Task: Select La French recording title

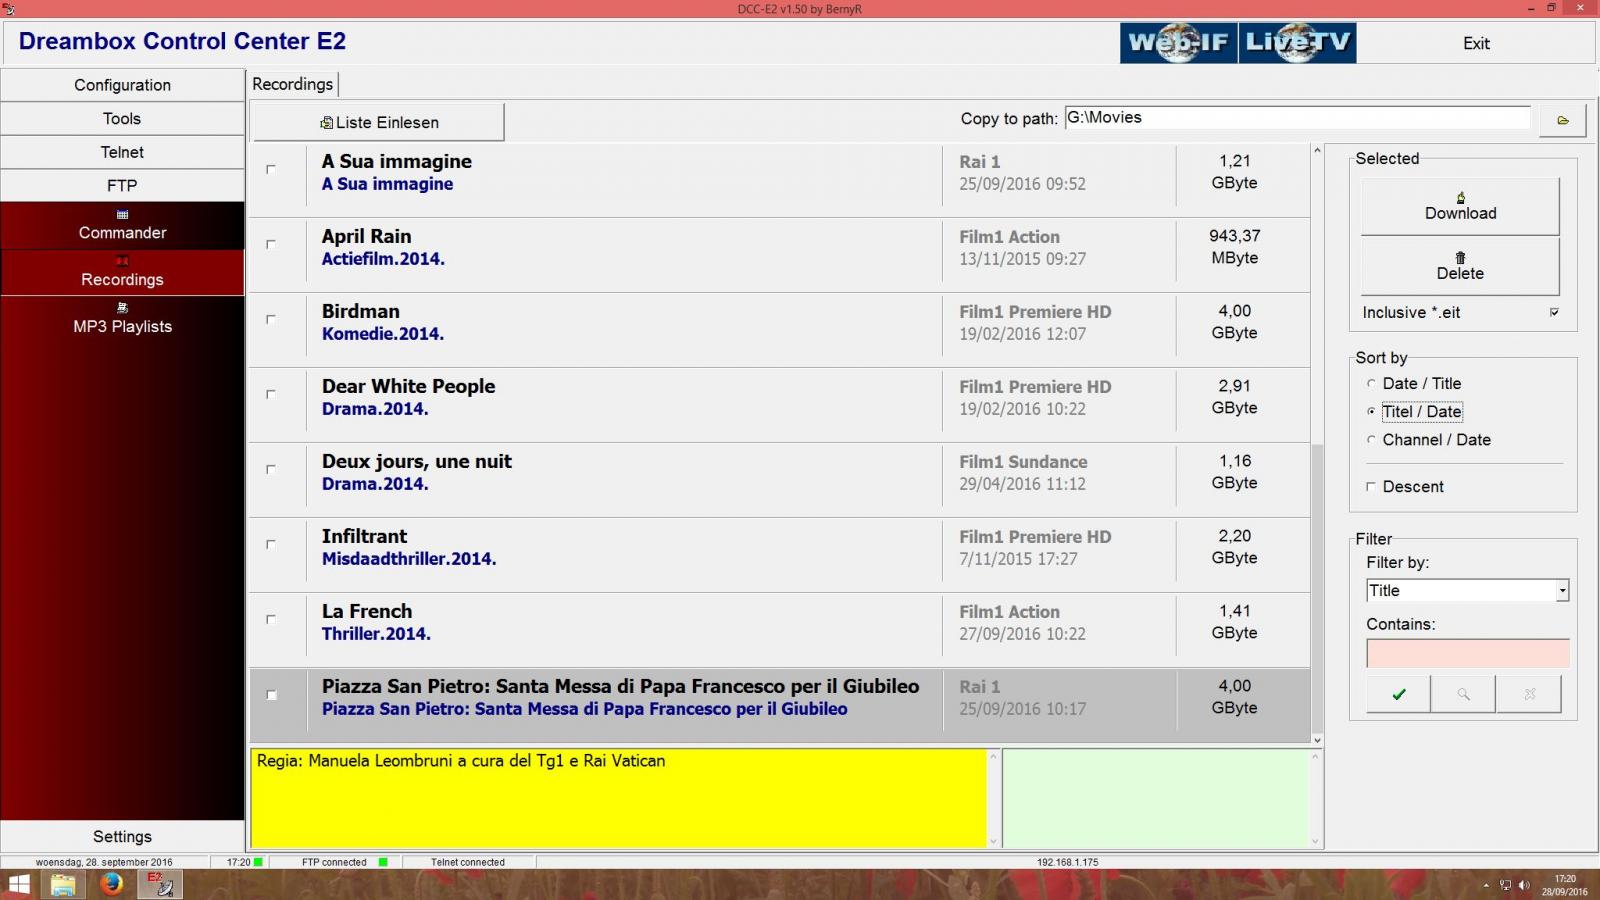Action: (x=367, y=611)
